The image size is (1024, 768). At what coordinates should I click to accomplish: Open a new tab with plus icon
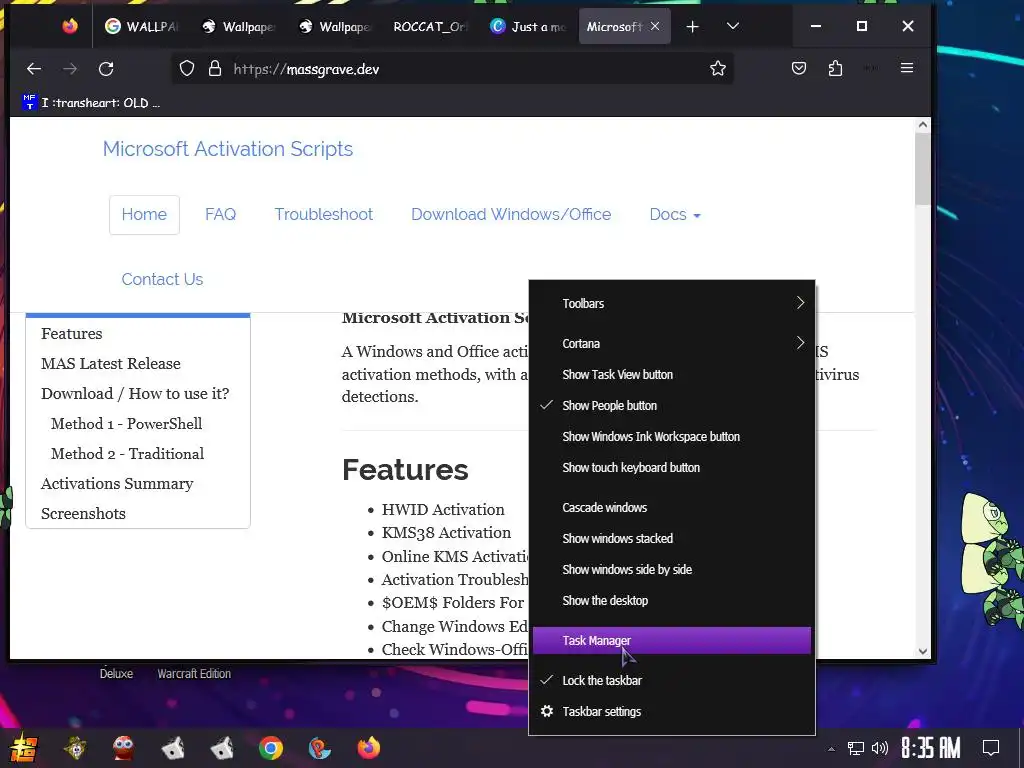[x=692, y=26]
